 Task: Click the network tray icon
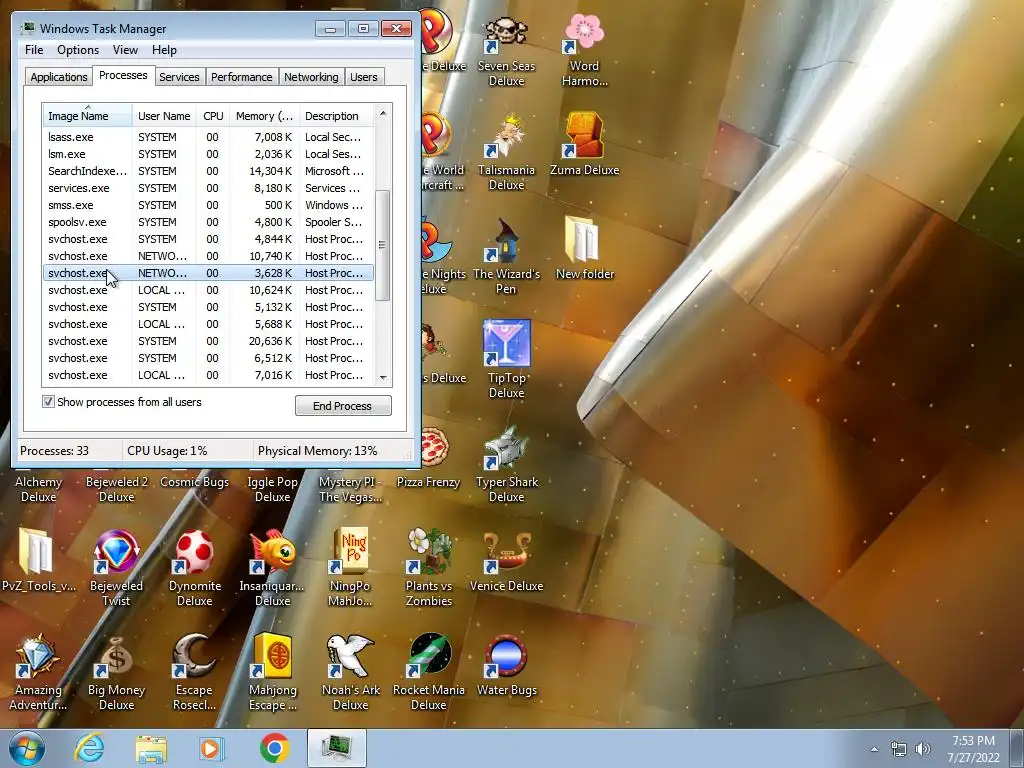(x=899, y=749)
